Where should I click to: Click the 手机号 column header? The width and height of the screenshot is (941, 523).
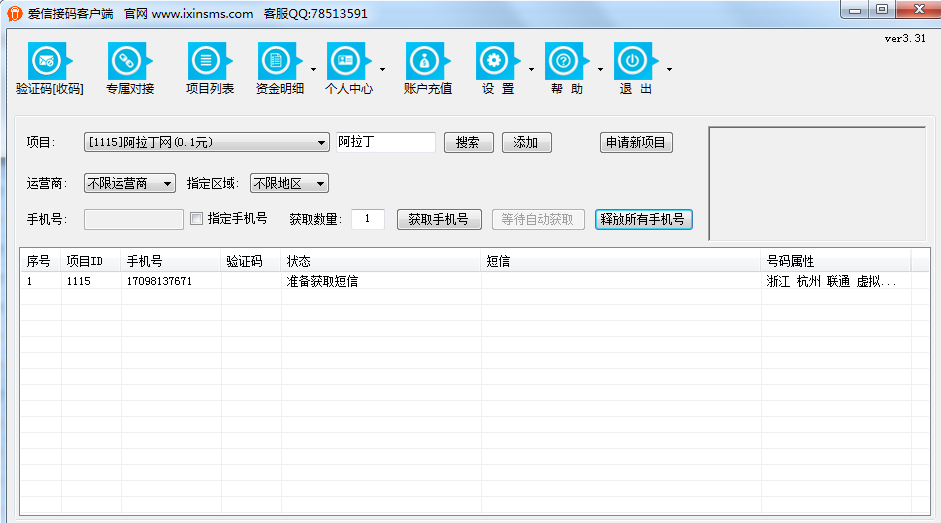(x=170, y=261)
